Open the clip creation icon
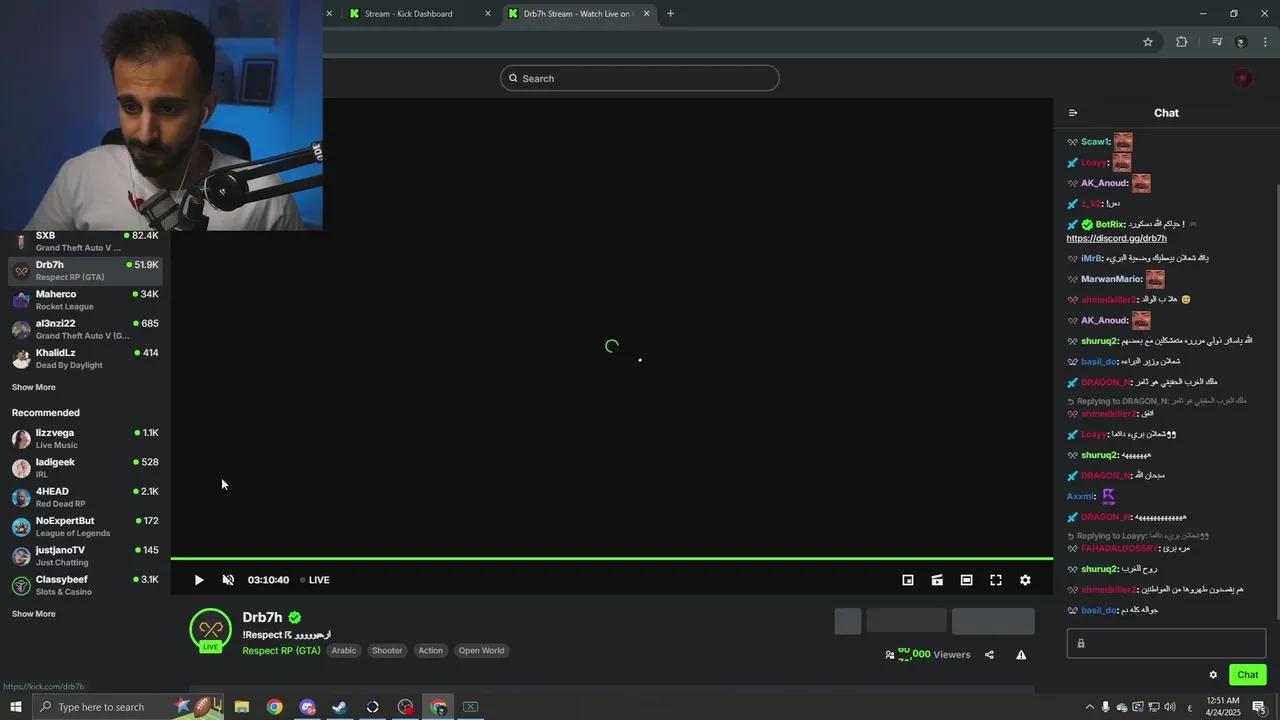Screen dimensions: 1280x720 [x=937, y=580]
